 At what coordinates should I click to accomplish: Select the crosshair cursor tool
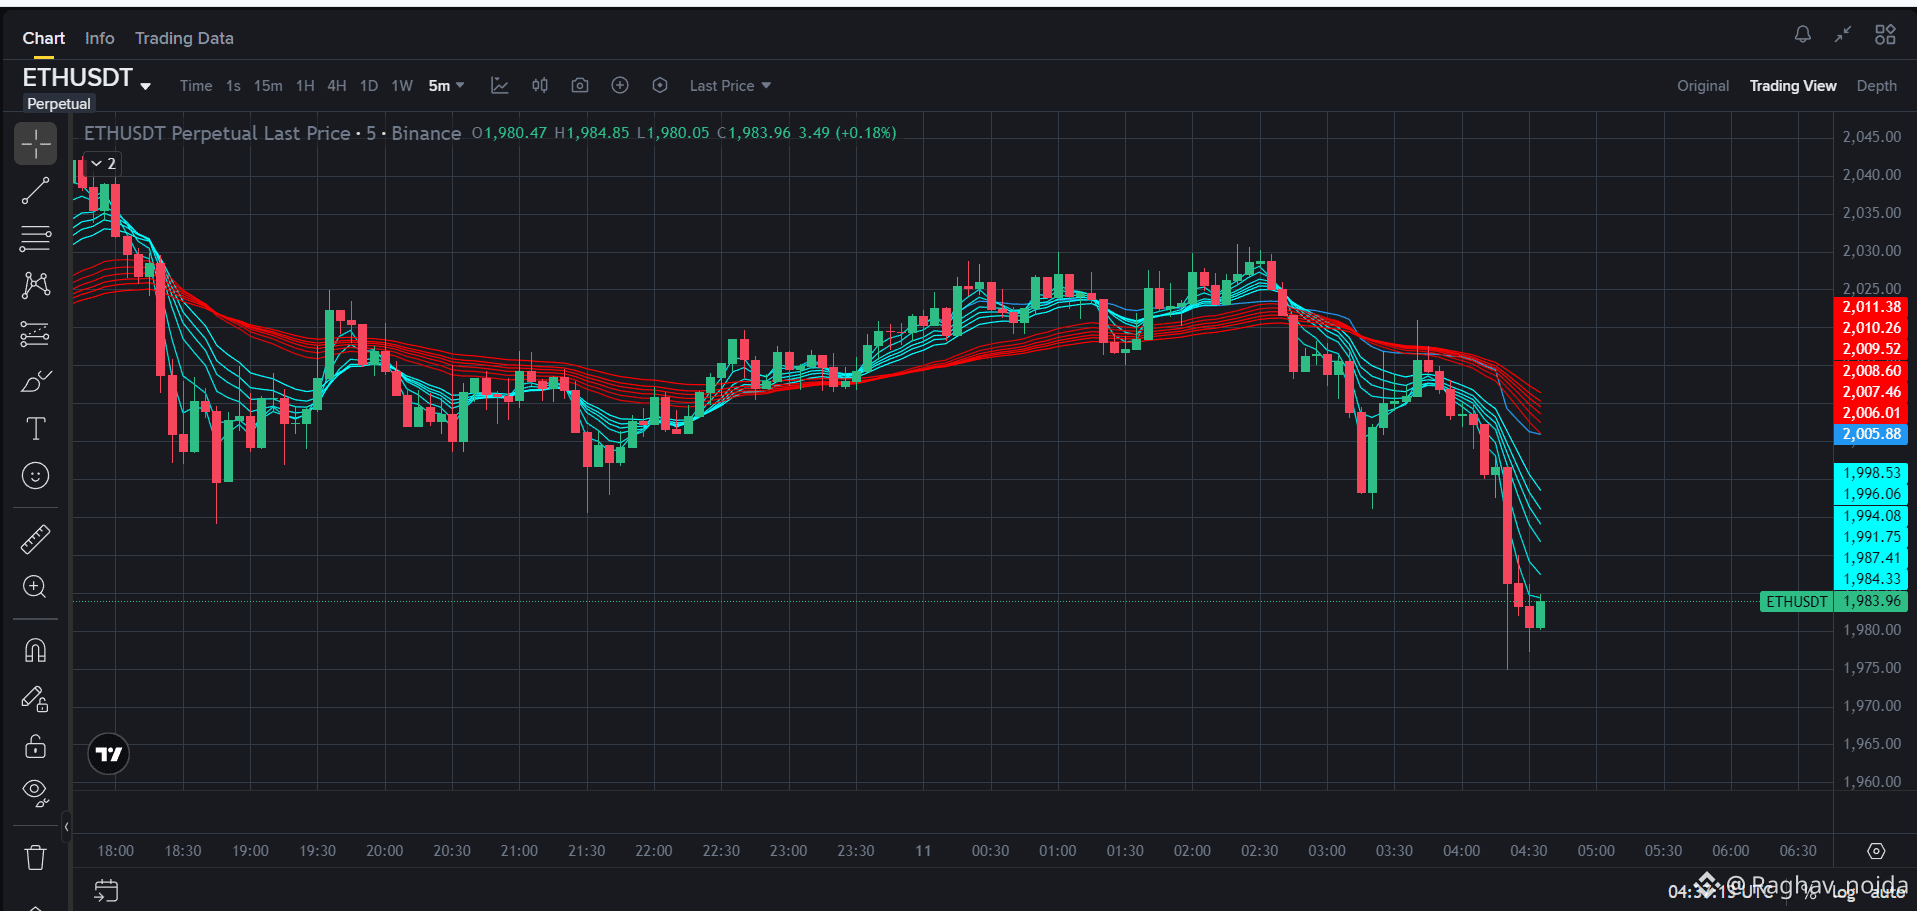[x=35, y=144]
